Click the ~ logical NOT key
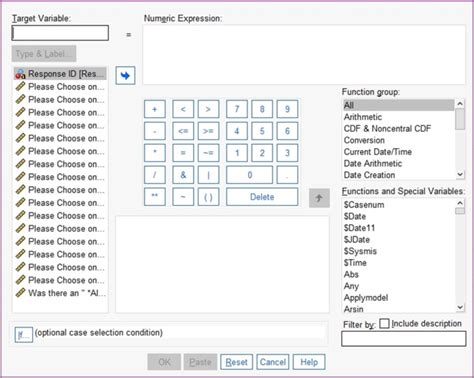The height and width of the screenshot is (378, 474). point(183,197)
